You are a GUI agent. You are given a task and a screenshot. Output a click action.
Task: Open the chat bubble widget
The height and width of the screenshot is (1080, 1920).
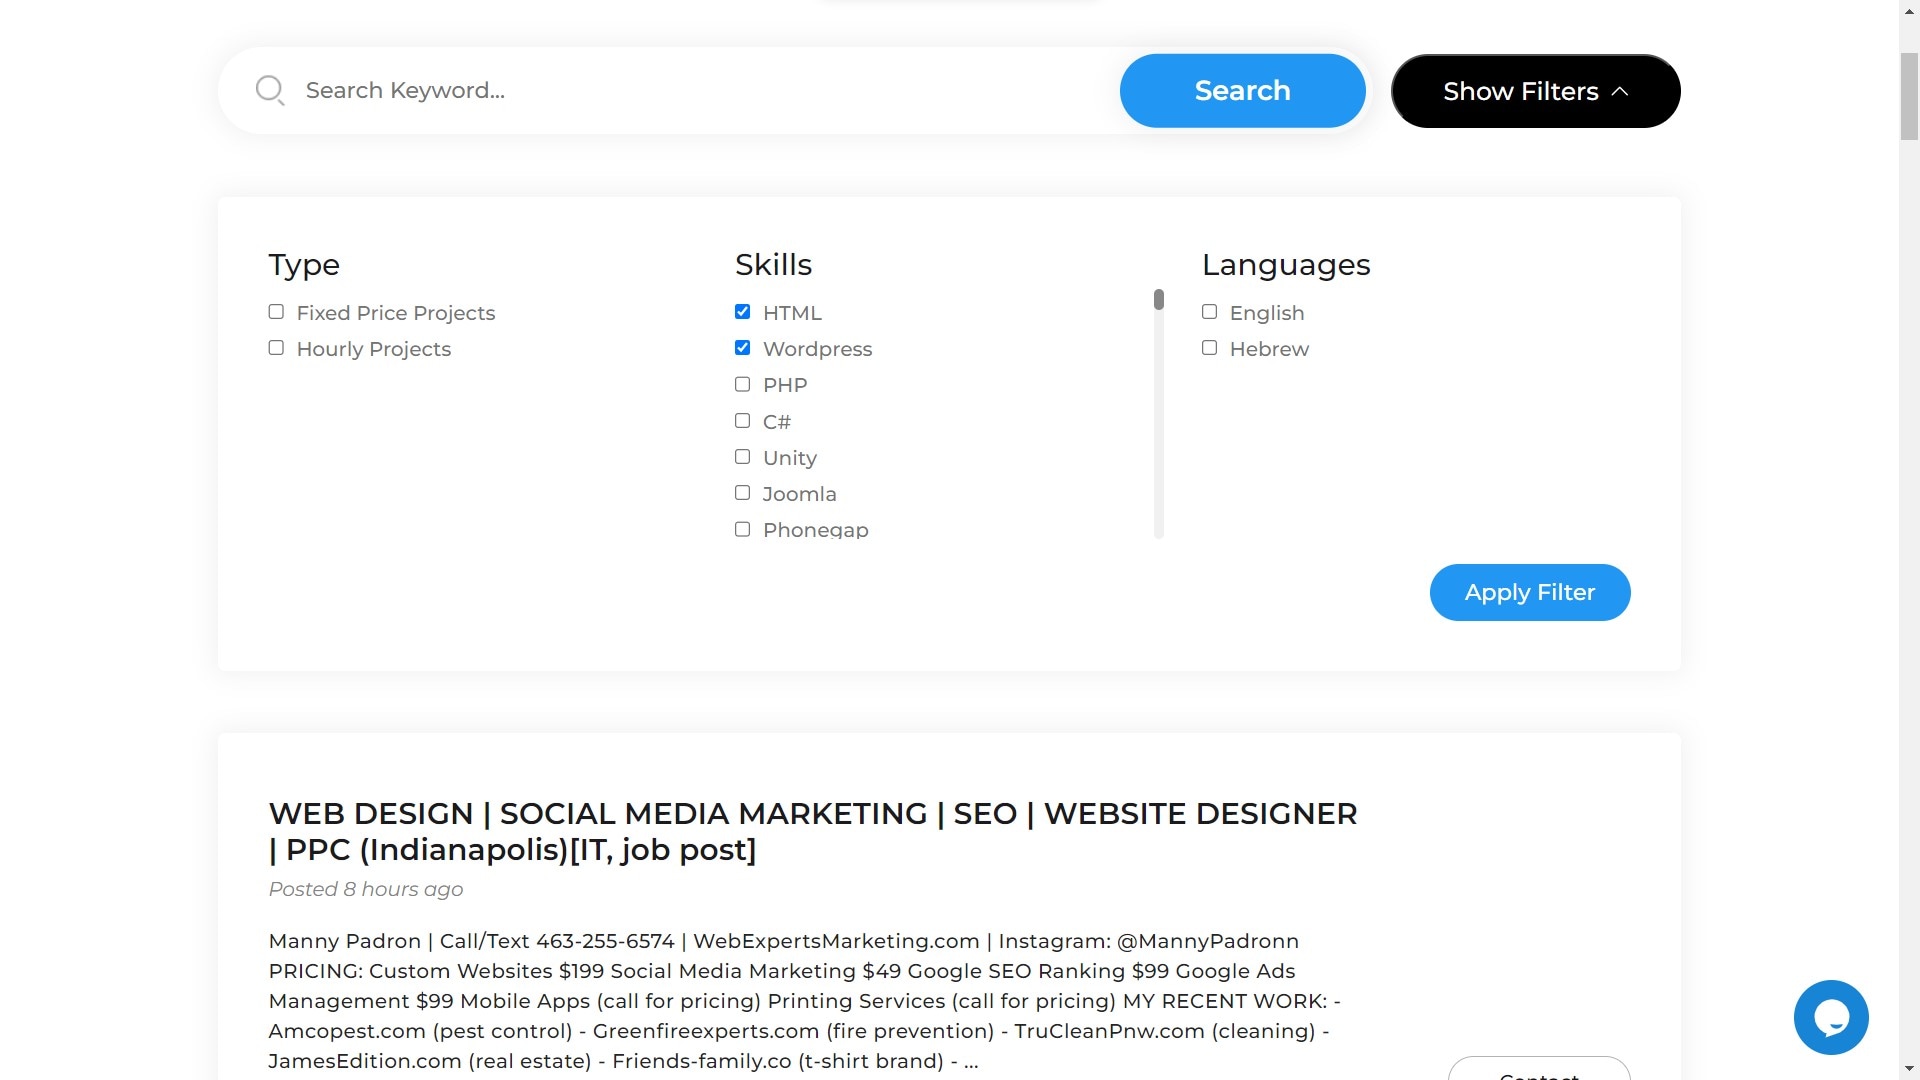pyautogui.click(x=1830, y=1017)
